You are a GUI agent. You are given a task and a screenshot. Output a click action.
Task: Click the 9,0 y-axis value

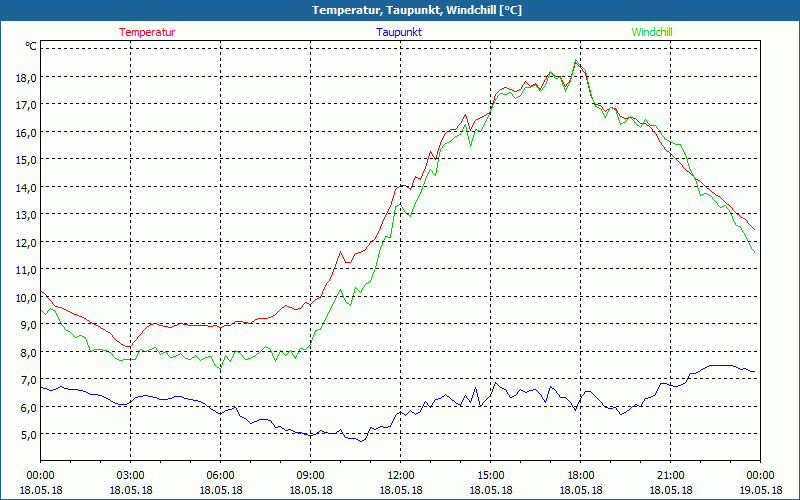pos(29,326)
